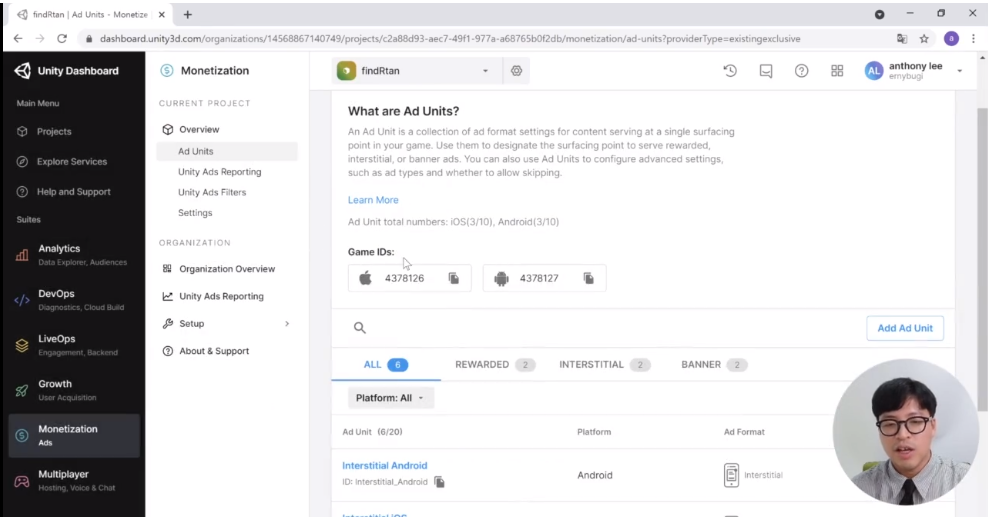The width and height of the screenshot is (988, 517).
Task: Copy the Interstitial_Android ID
Action: 439,482
